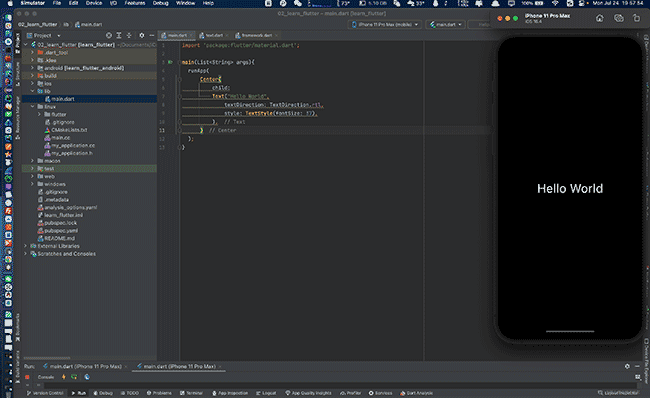This screenshot has width=650, height=398.
Task: Open the Project view type dropdown
Action: (x=44, y=36)
